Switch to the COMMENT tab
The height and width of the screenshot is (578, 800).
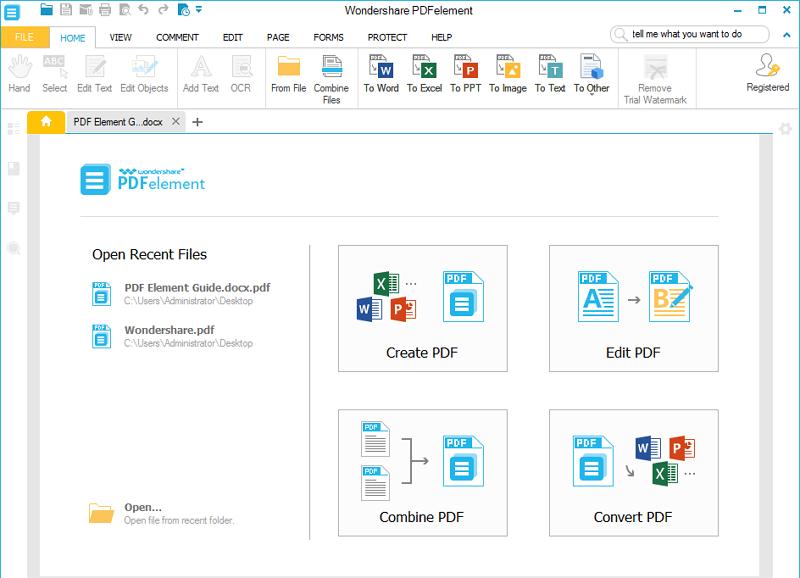[x=174, y=36]
